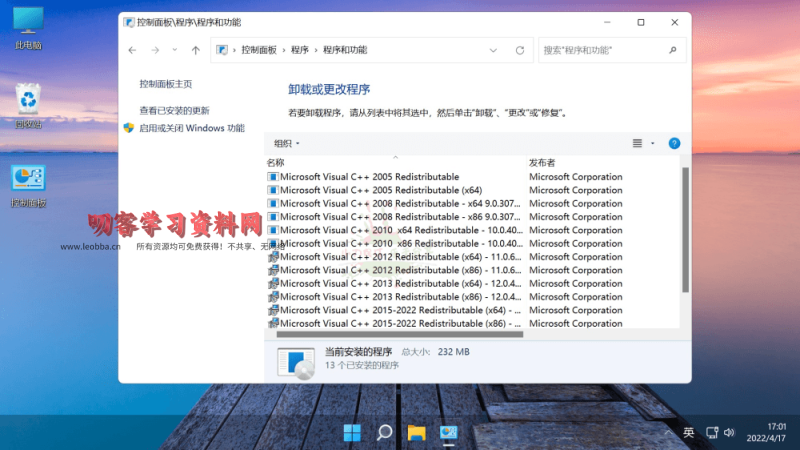The height and width of the screenshot is (450, 800).
Task: Open network status tray icon
Action: tap(712, 433)
